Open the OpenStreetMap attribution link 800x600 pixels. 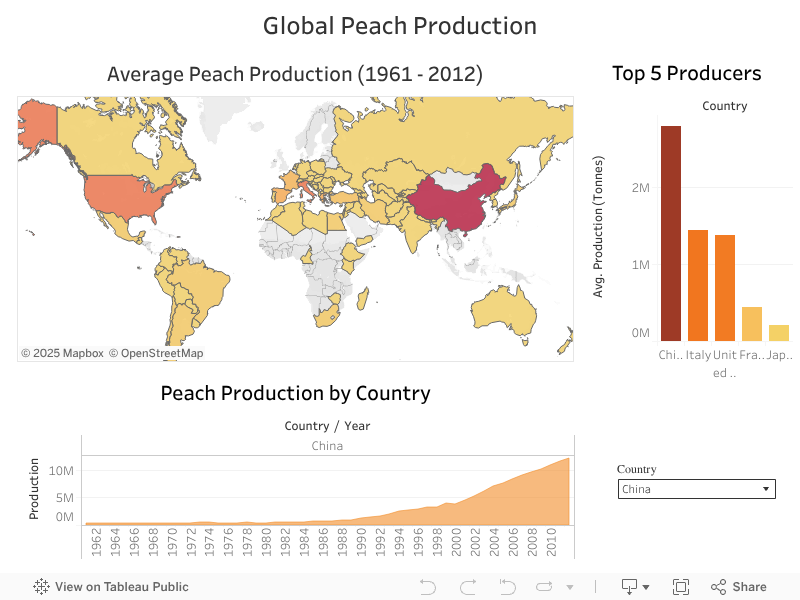click(157, 352)
